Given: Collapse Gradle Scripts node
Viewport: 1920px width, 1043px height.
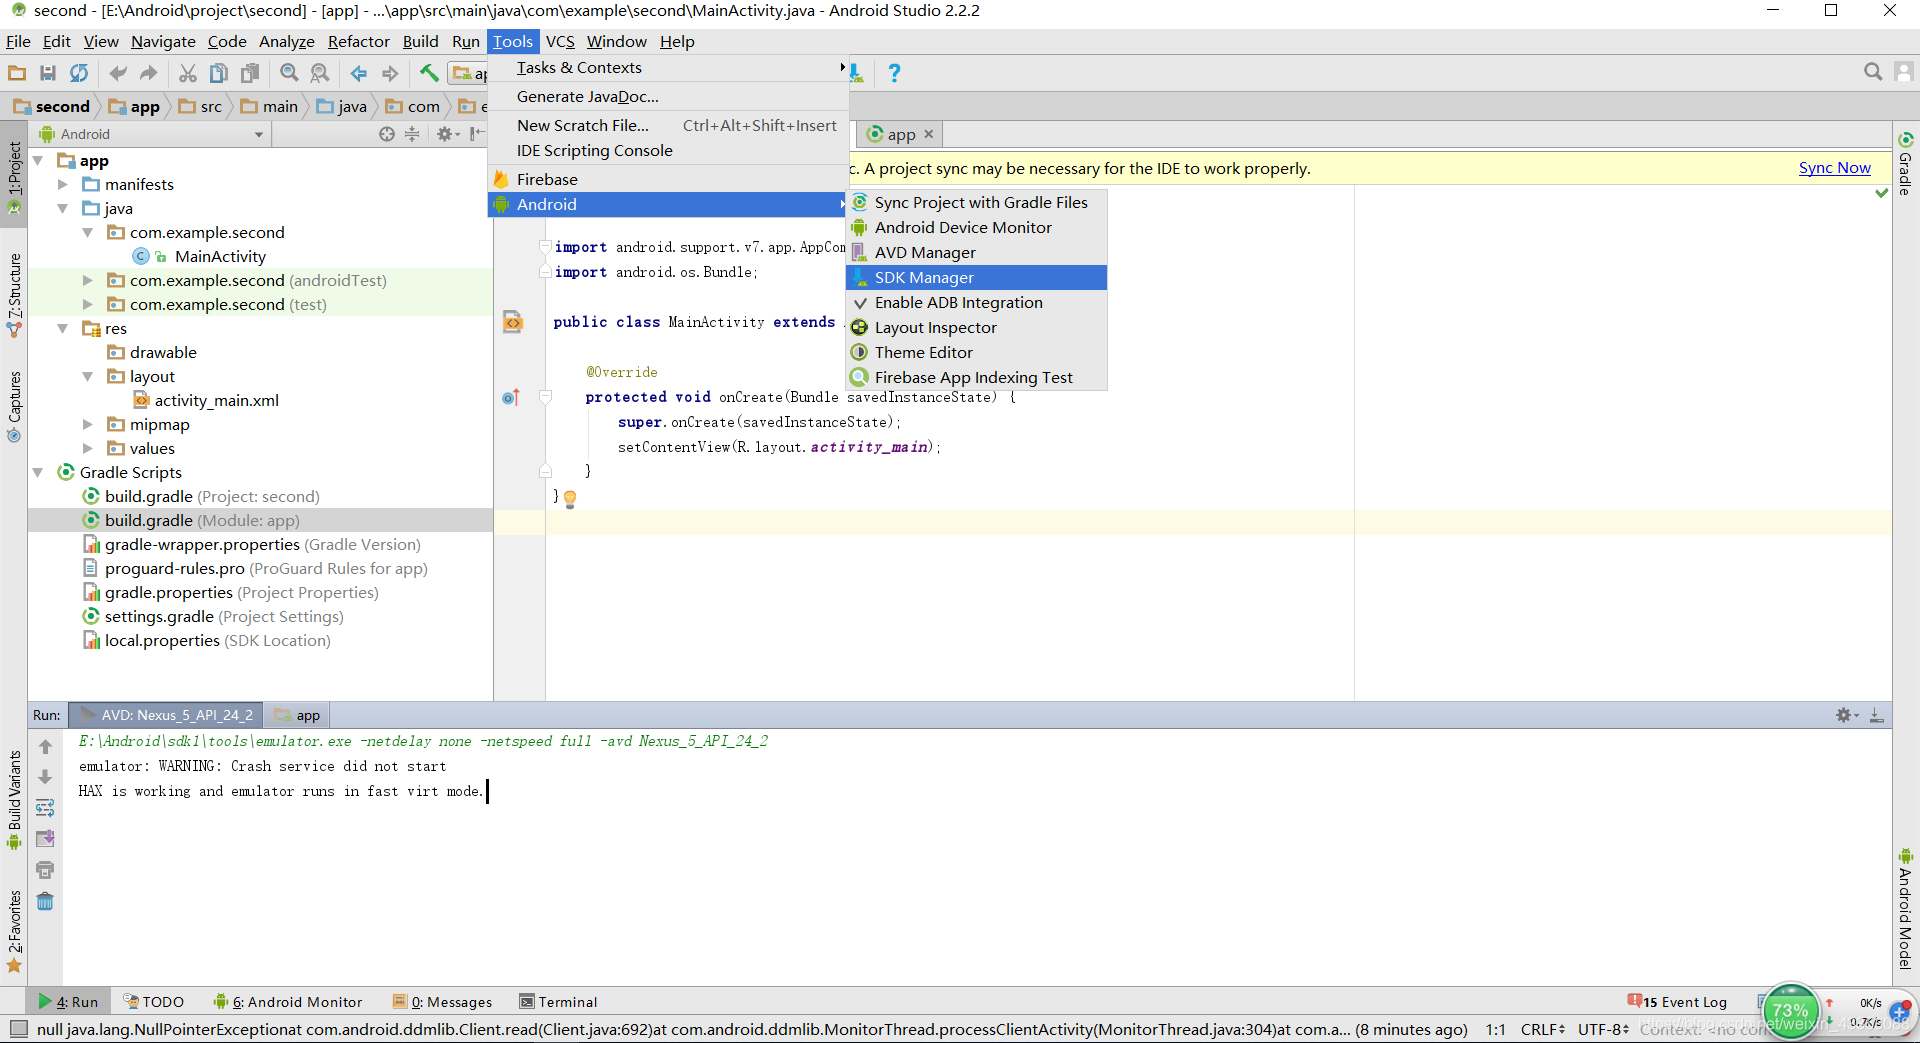Looking at the screenshot, I should 38,473.
